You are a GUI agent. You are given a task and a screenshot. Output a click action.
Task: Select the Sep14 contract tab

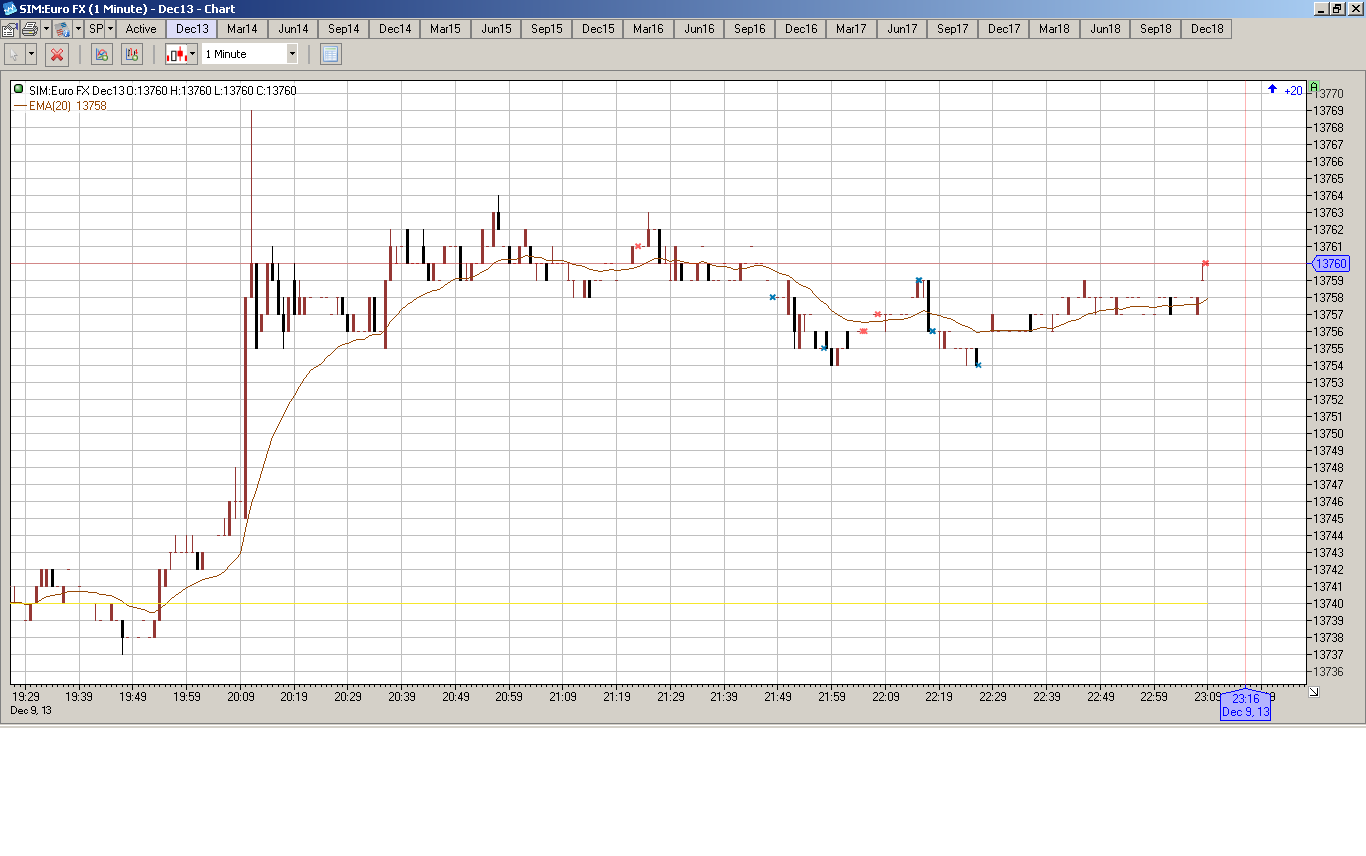344,29
